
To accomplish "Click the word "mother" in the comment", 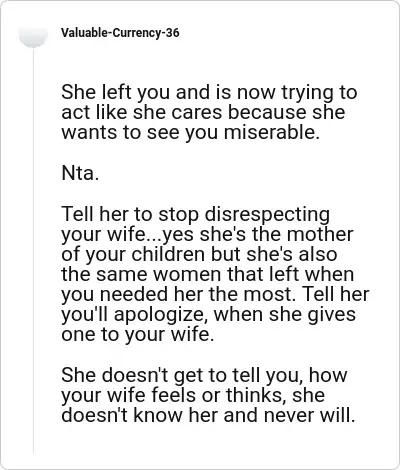I will click(x=320, y=234).
